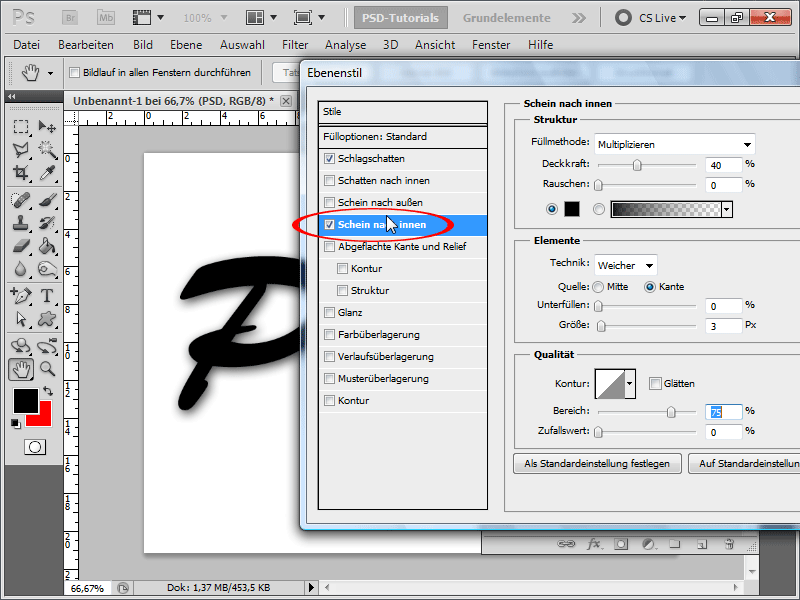
Task: Select the Eyedropper tool
Action: (47, 172)
